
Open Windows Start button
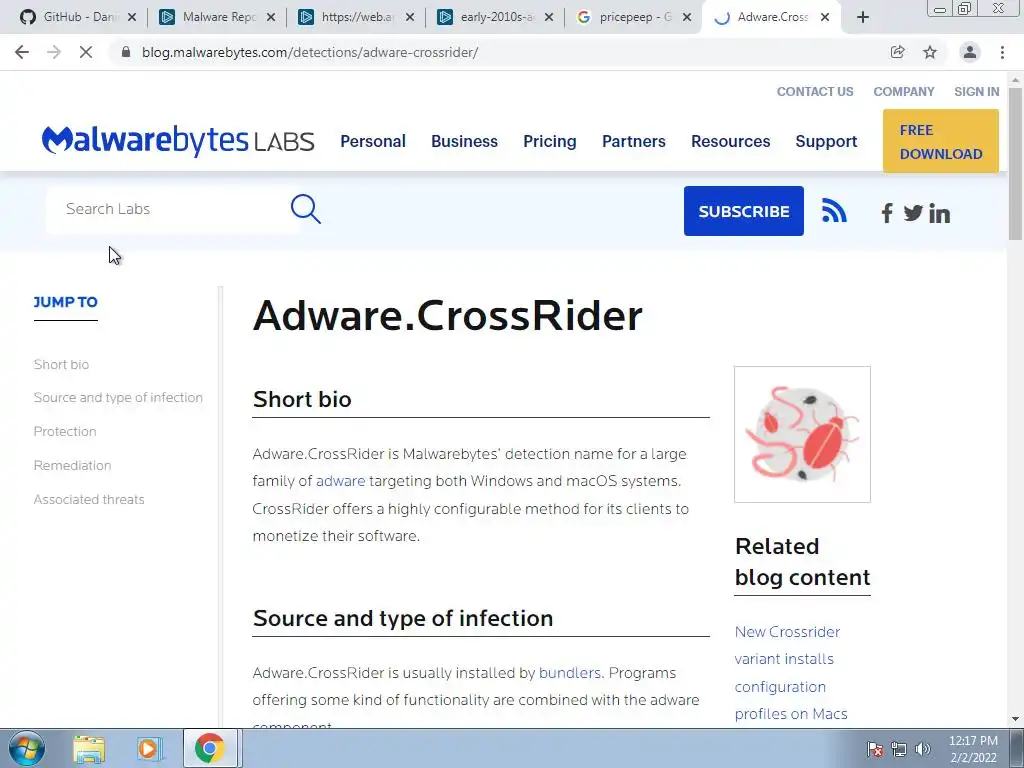(27, 748)
